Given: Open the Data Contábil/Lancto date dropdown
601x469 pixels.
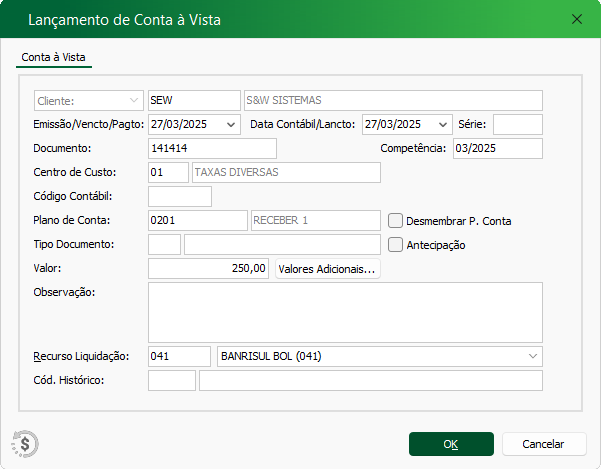Looking at the screenshot, I should click(x=443, y=125).
